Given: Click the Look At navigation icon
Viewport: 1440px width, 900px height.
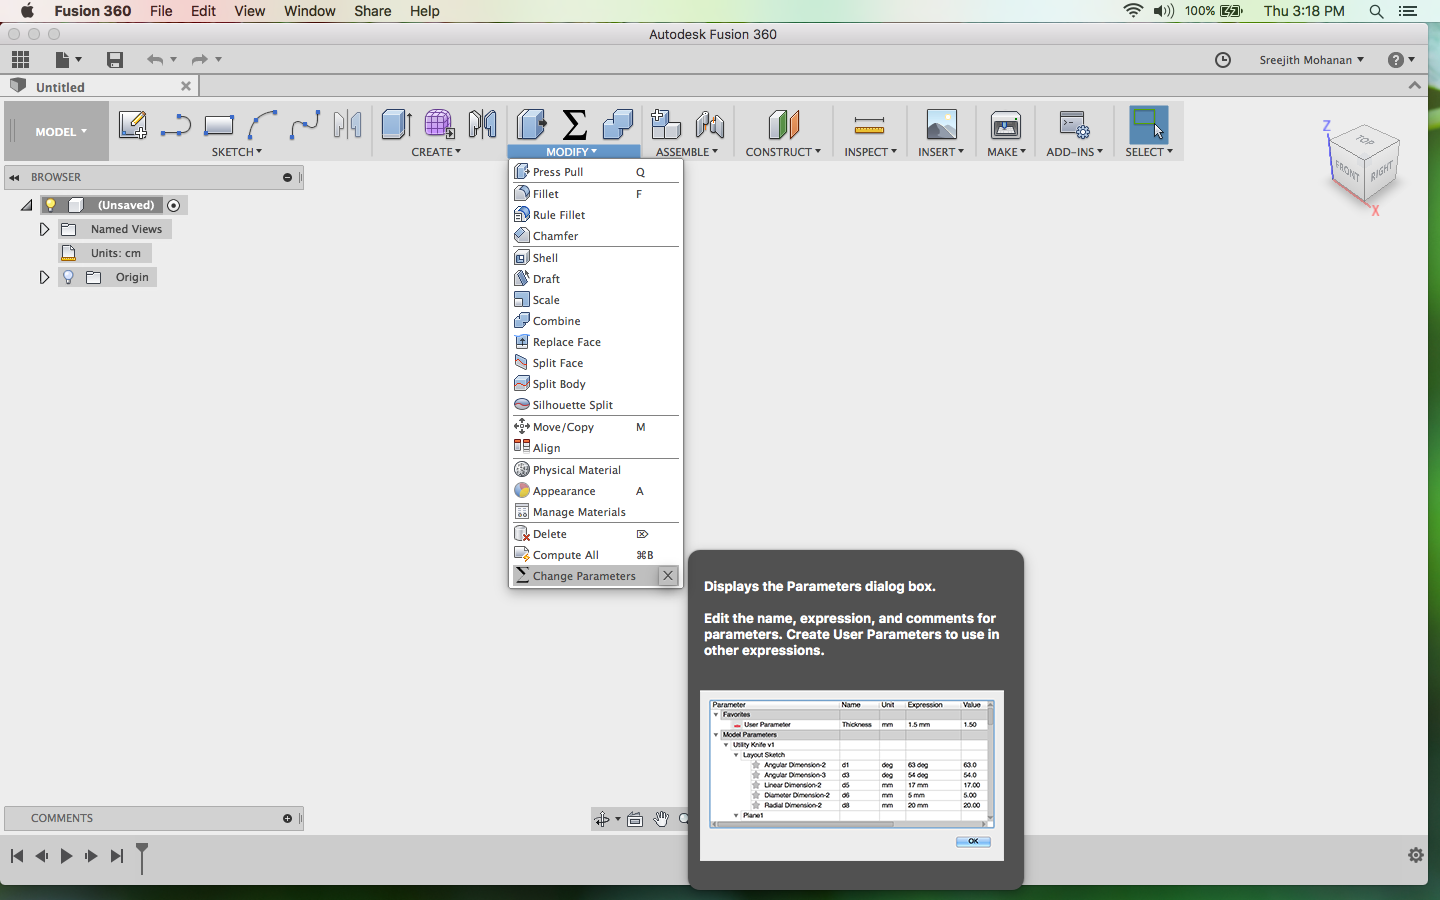Looking at the screenshot, I should [635, 820].
